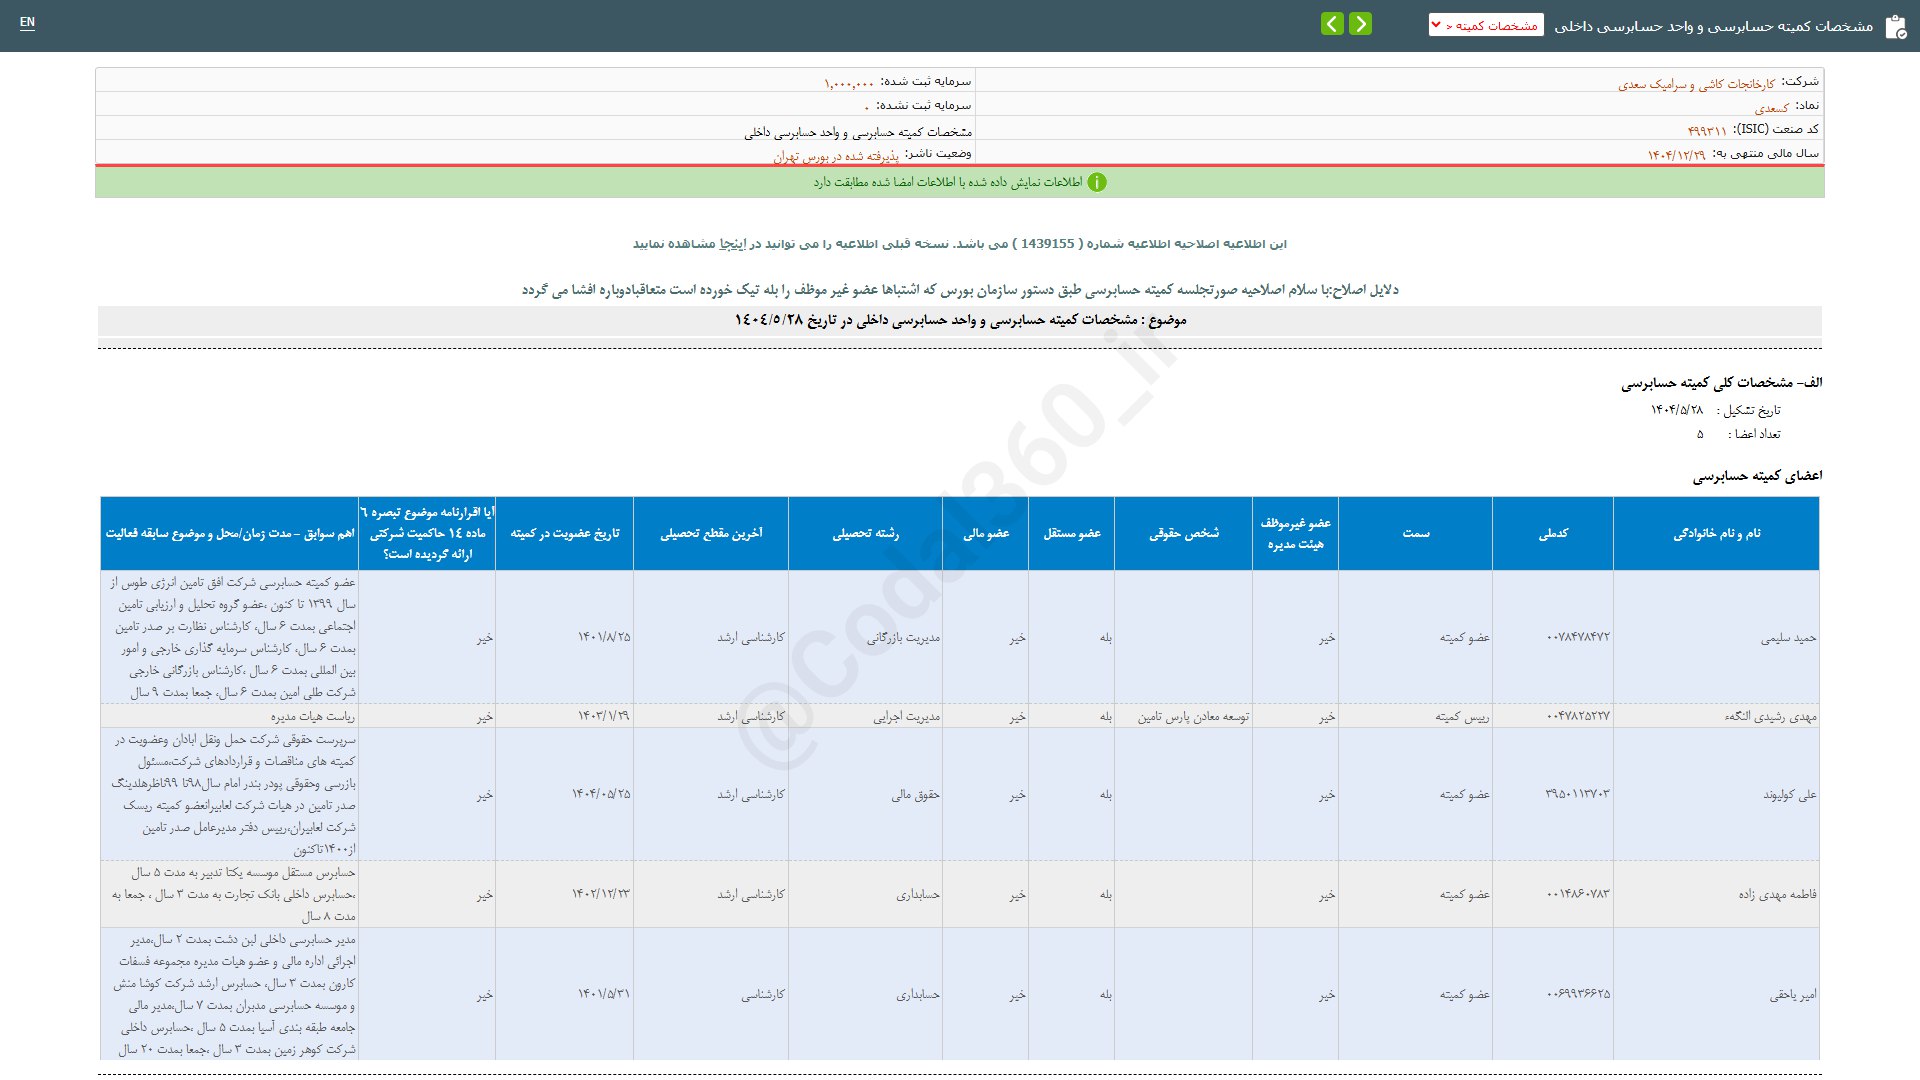Screen dimensions: 1920x1080
Task: Click the نام و نام خانوادگی column header
Action: [1716, 534]
